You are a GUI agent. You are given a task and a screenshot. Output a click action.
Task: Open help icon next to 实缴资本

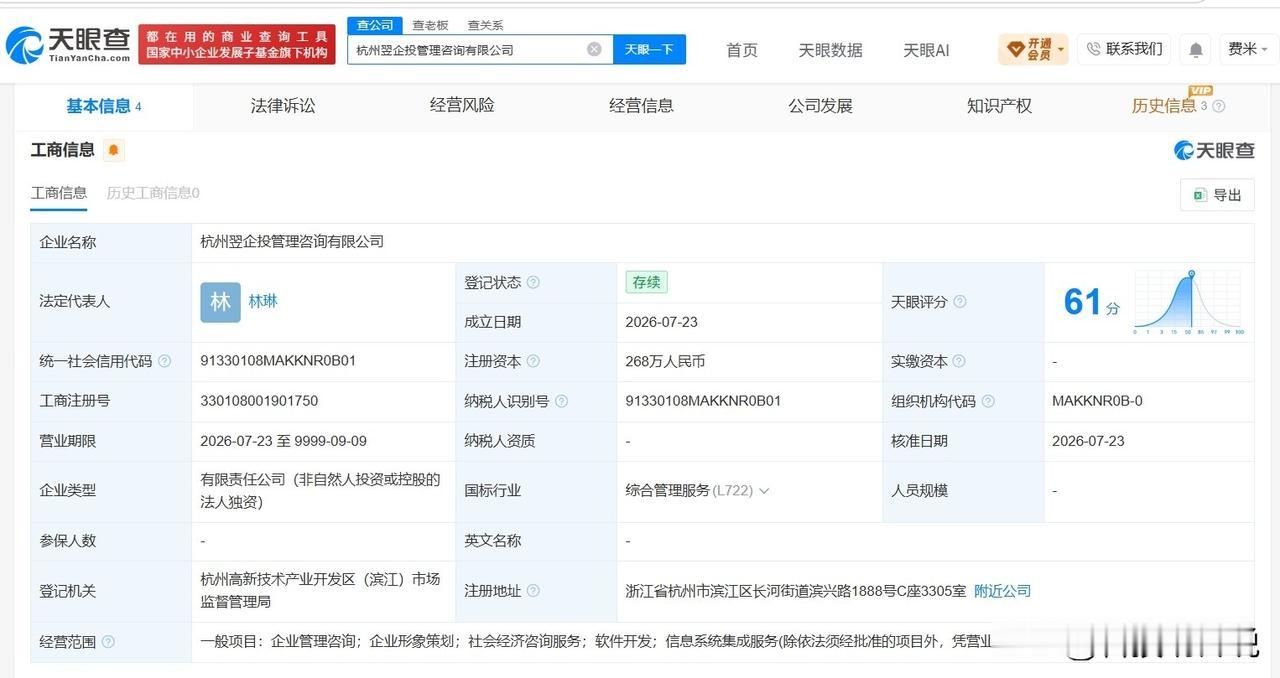tap(958, 361)
